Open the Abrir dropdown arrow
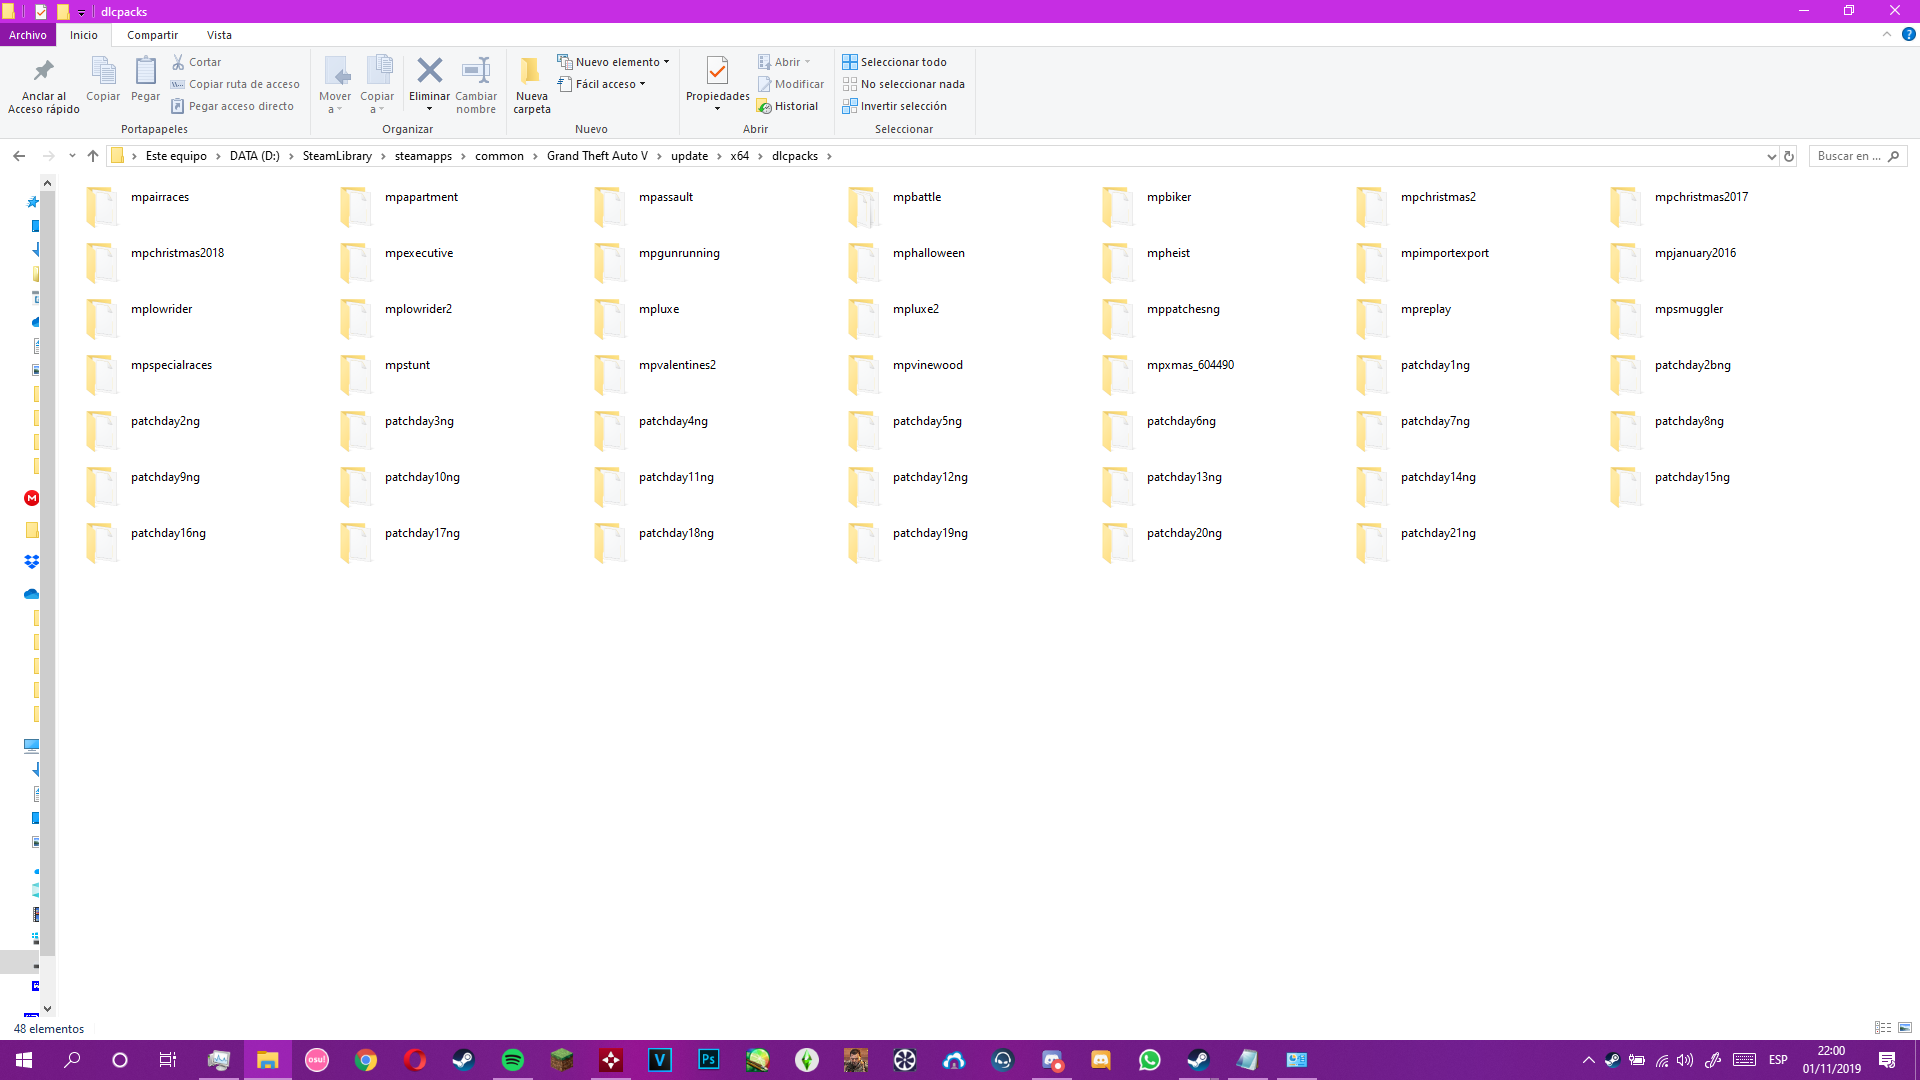1920x1080 pixels. point(806,61)
